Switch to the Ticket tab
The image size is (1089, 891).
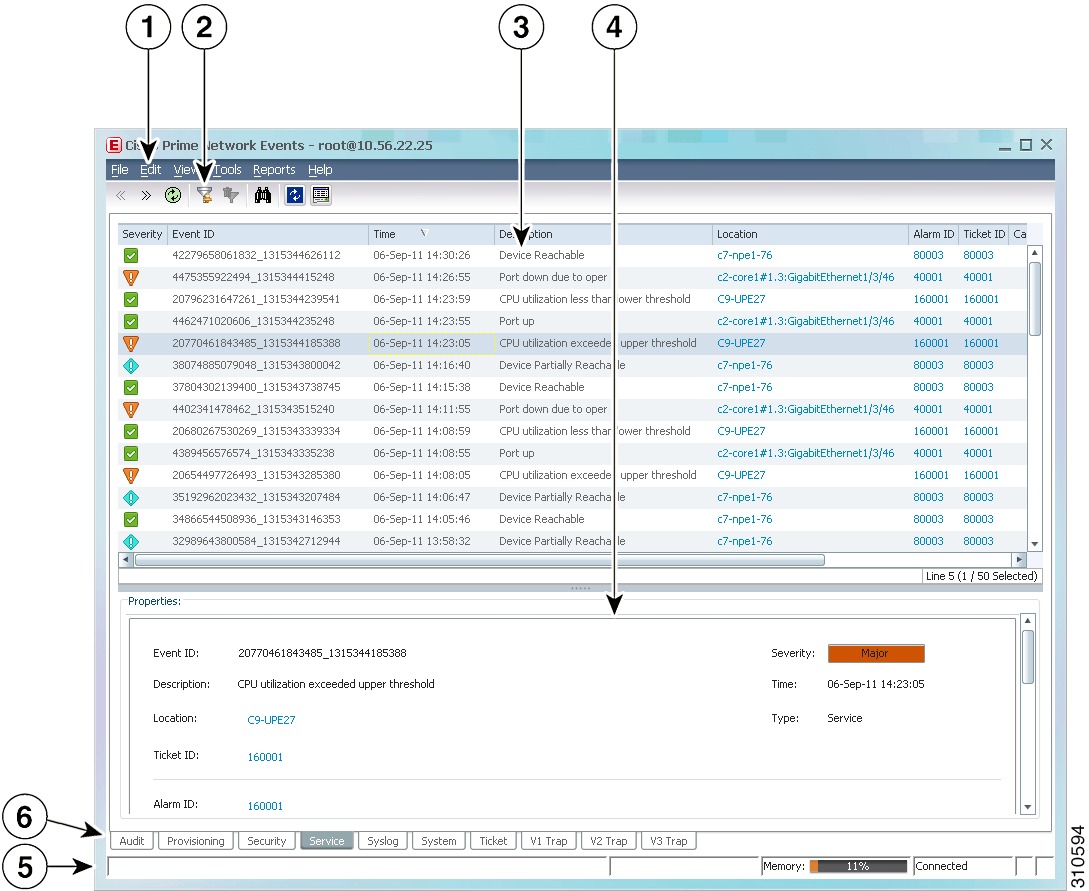[x=493, y=841]
